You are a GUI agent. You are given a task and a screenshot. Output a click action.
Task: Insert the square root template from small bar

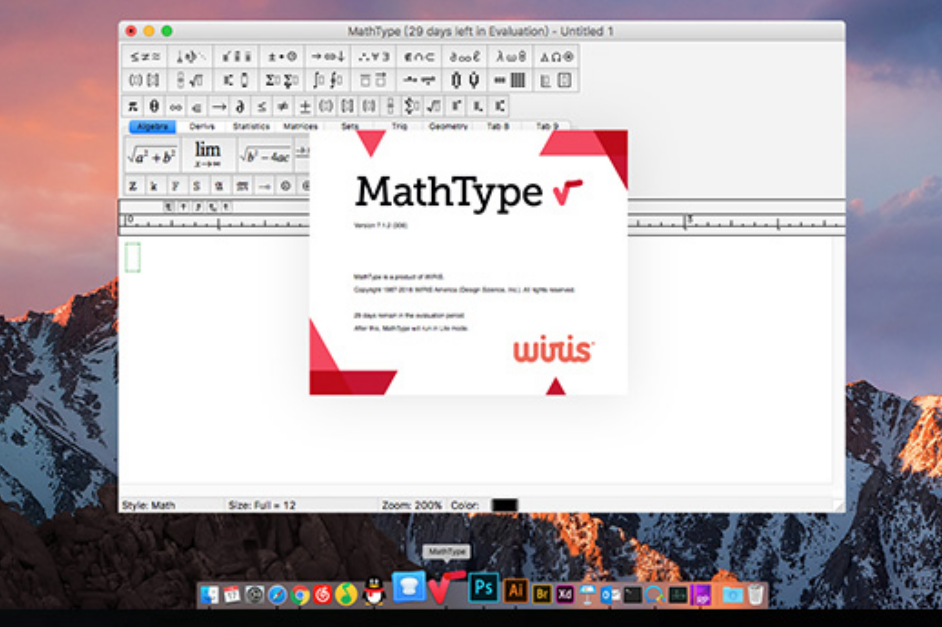coord(433,106)
